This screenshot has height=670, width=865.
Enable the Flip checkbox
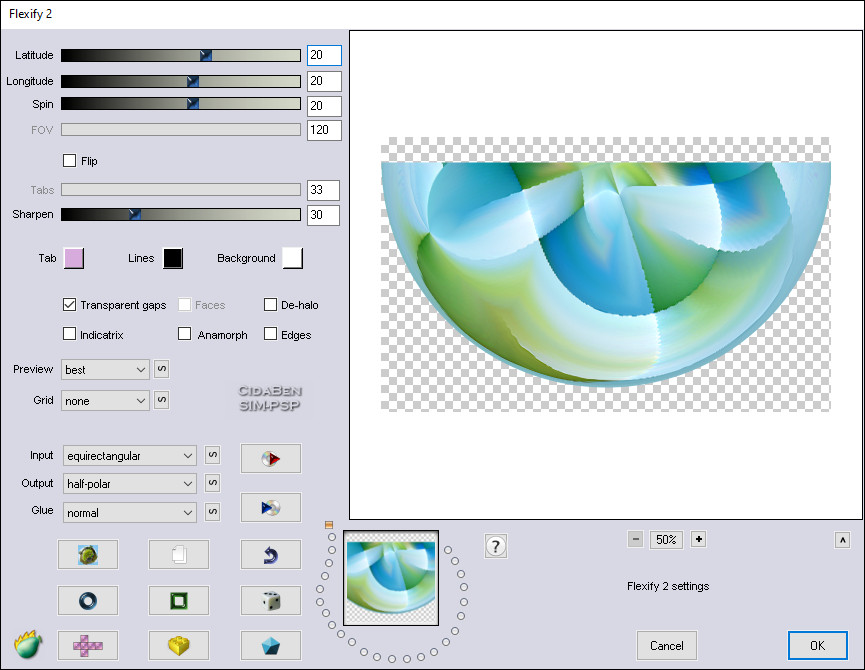click(x=70, y=160)
